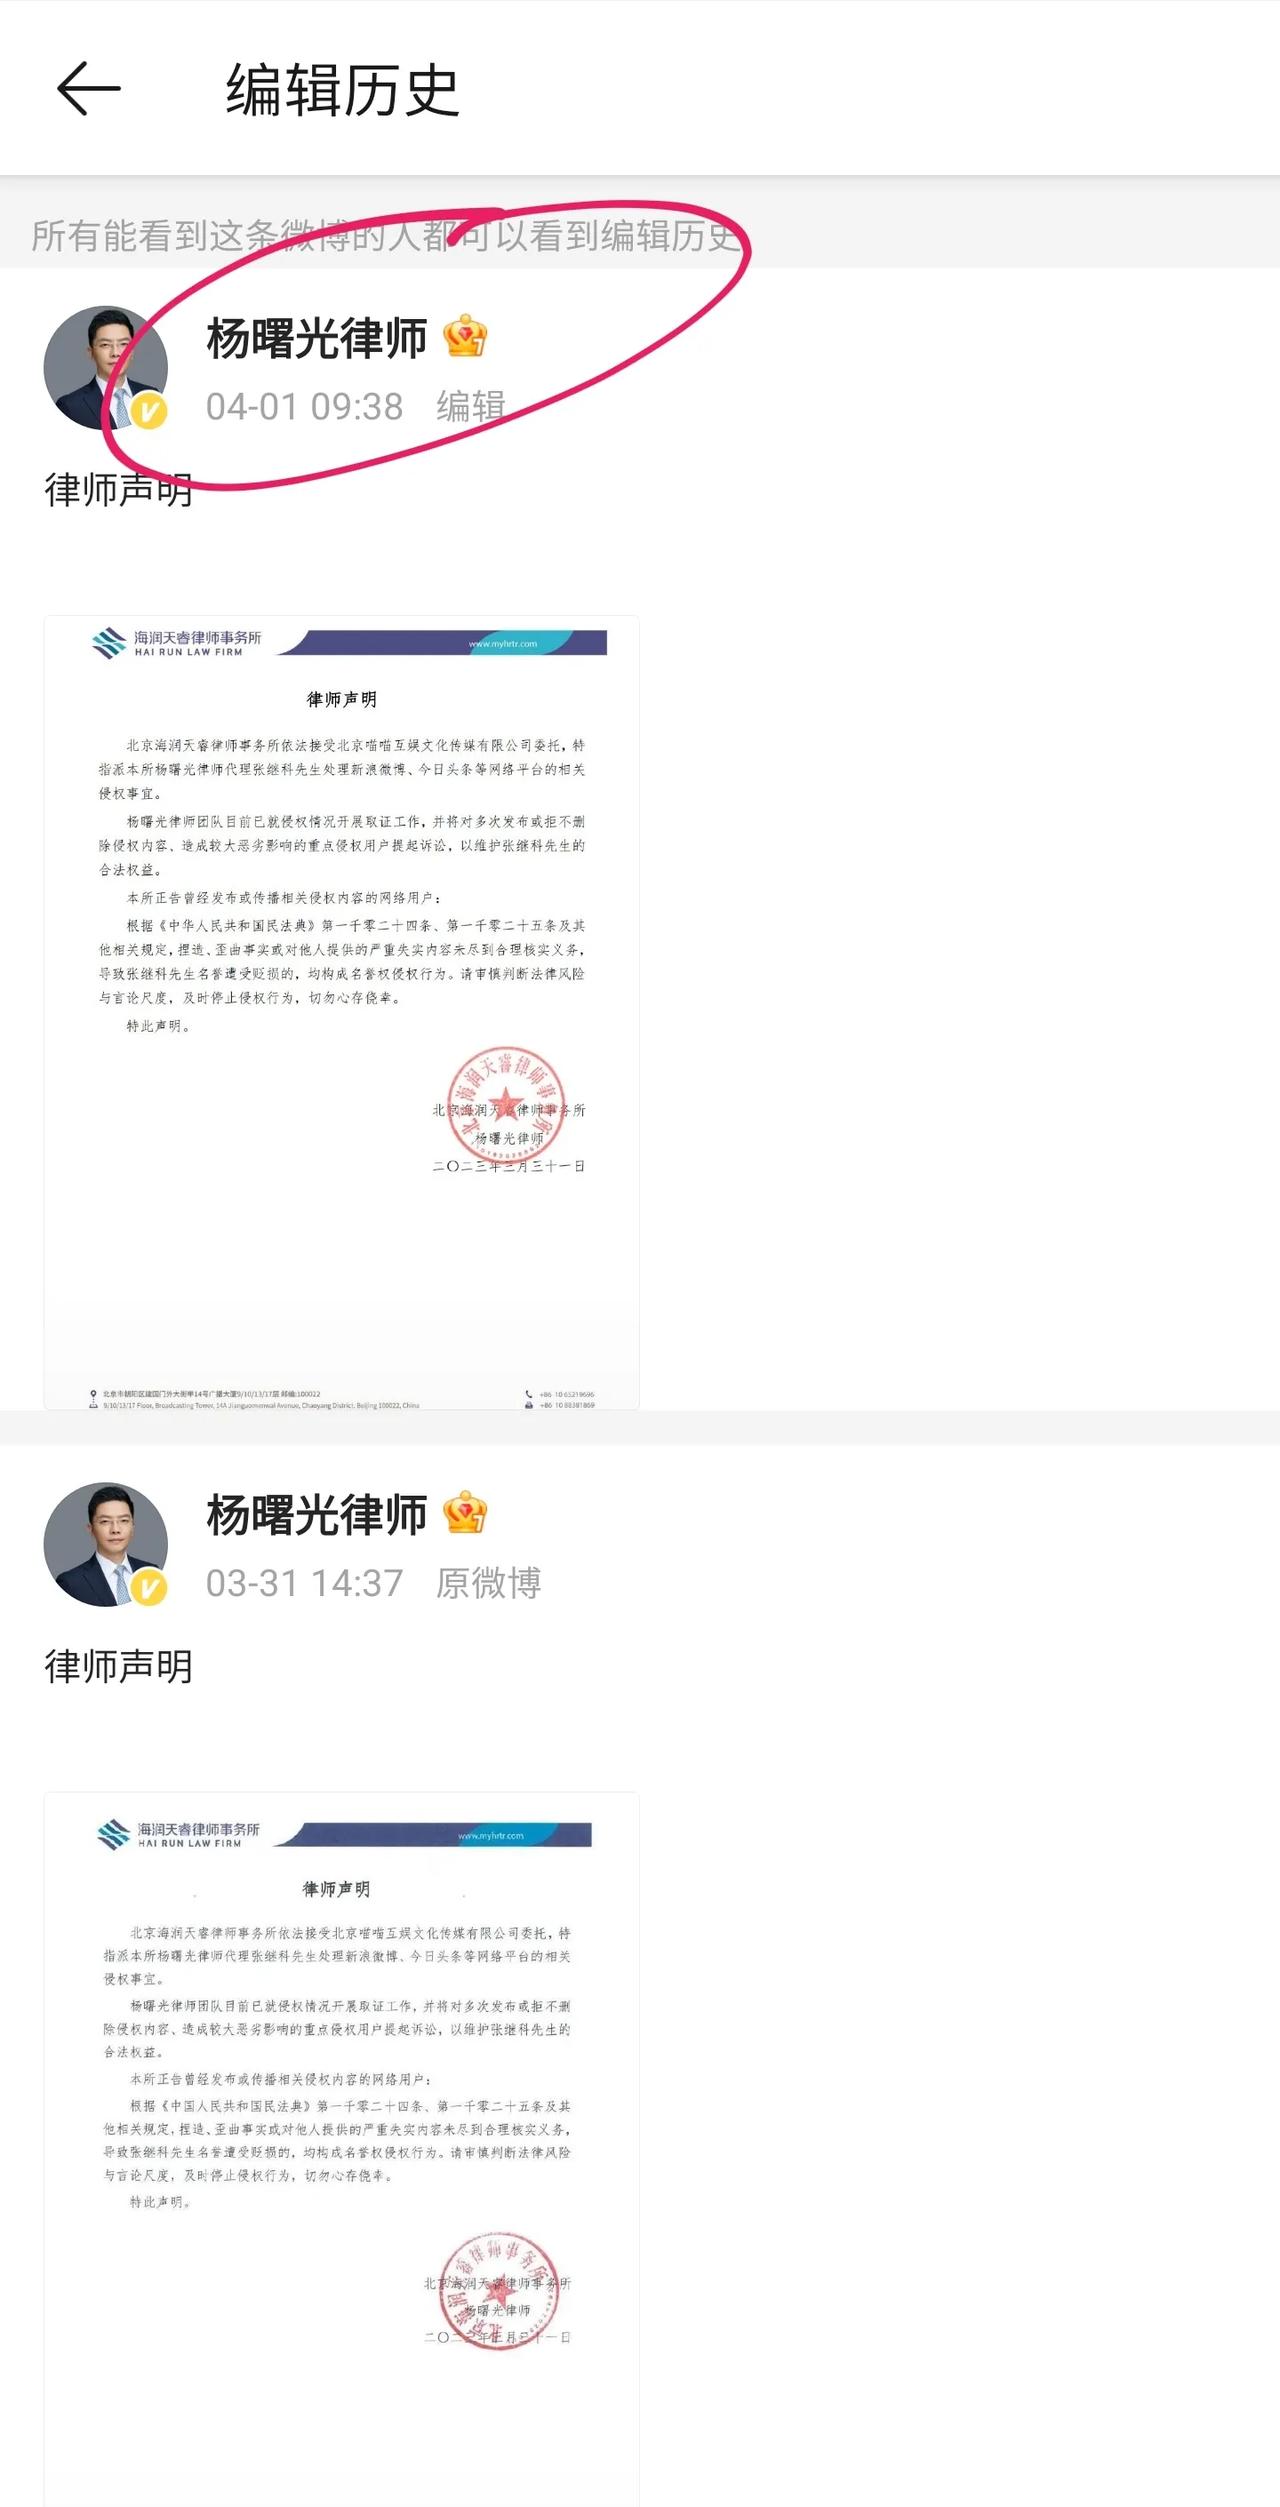Tap the 原微博 label on second entry

[x=488, y=1583]
